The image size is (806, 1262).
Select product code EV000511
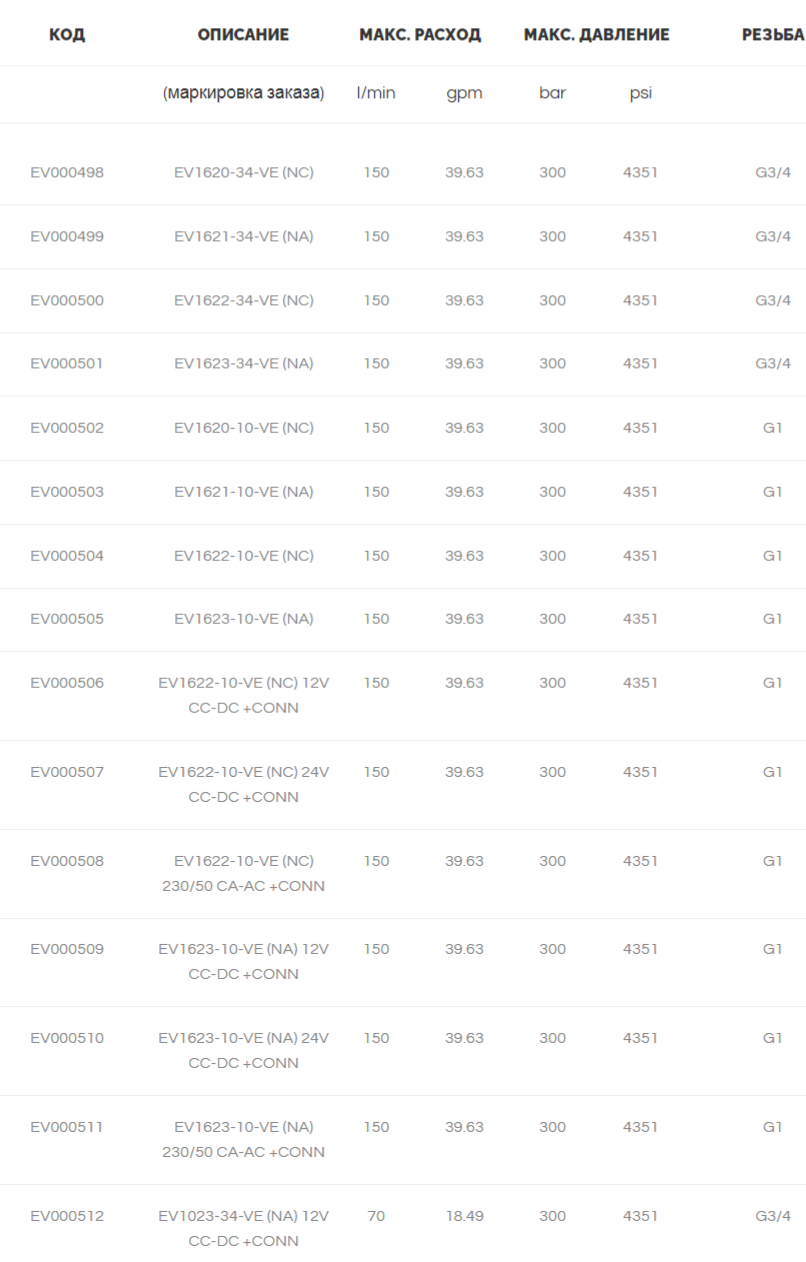(67, 1127)
